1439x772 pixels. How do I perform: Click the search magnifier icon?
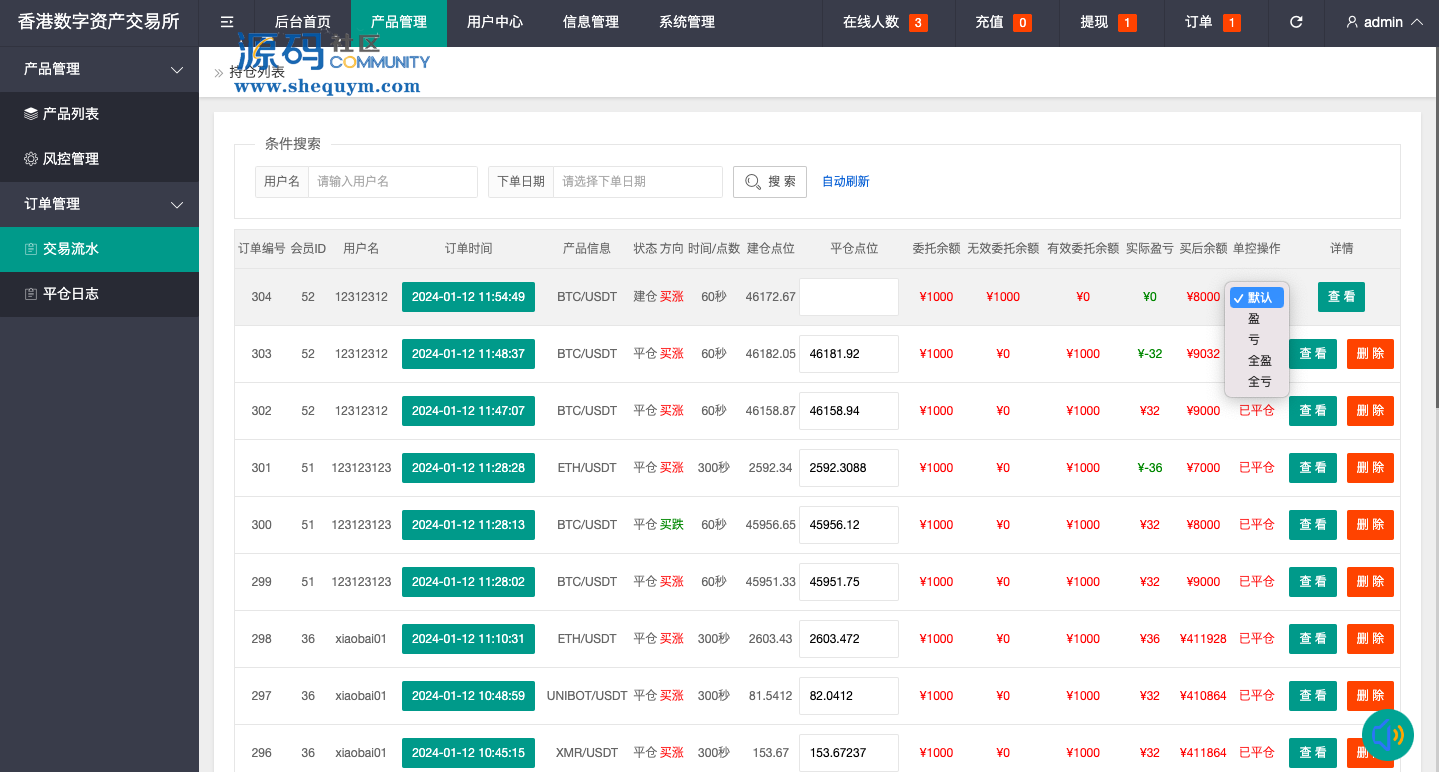pyautogui.click(x=753, y=181)
